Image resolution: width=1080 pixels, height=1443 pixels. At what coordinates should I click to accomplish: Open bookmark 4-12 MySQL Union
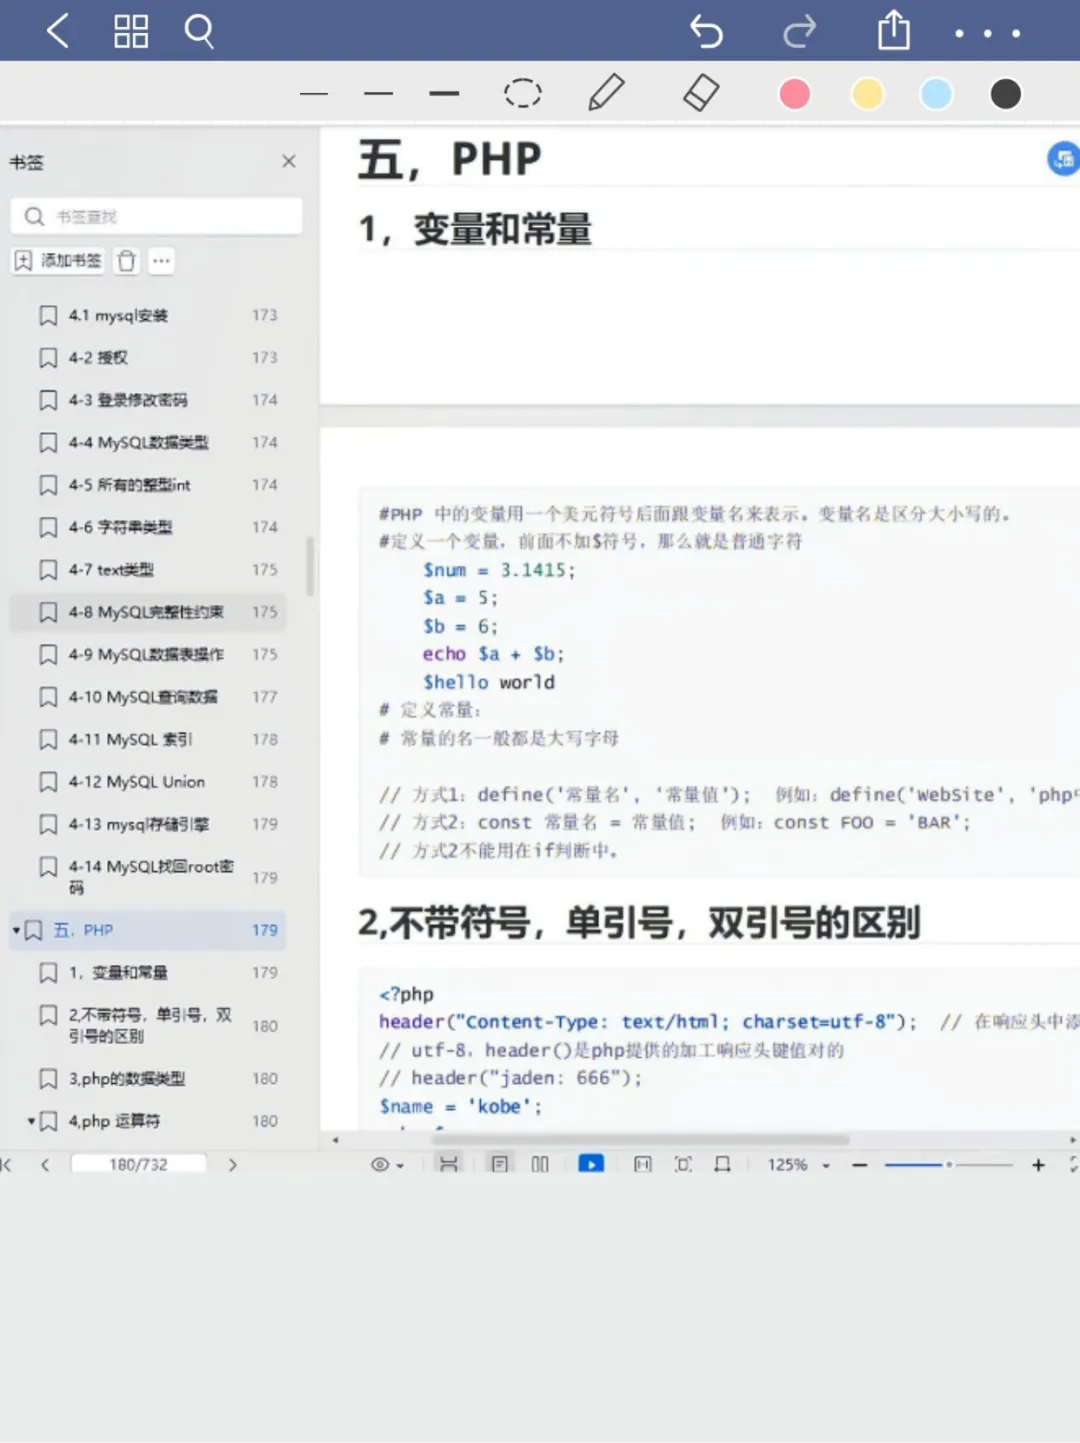tap(148, 782)
